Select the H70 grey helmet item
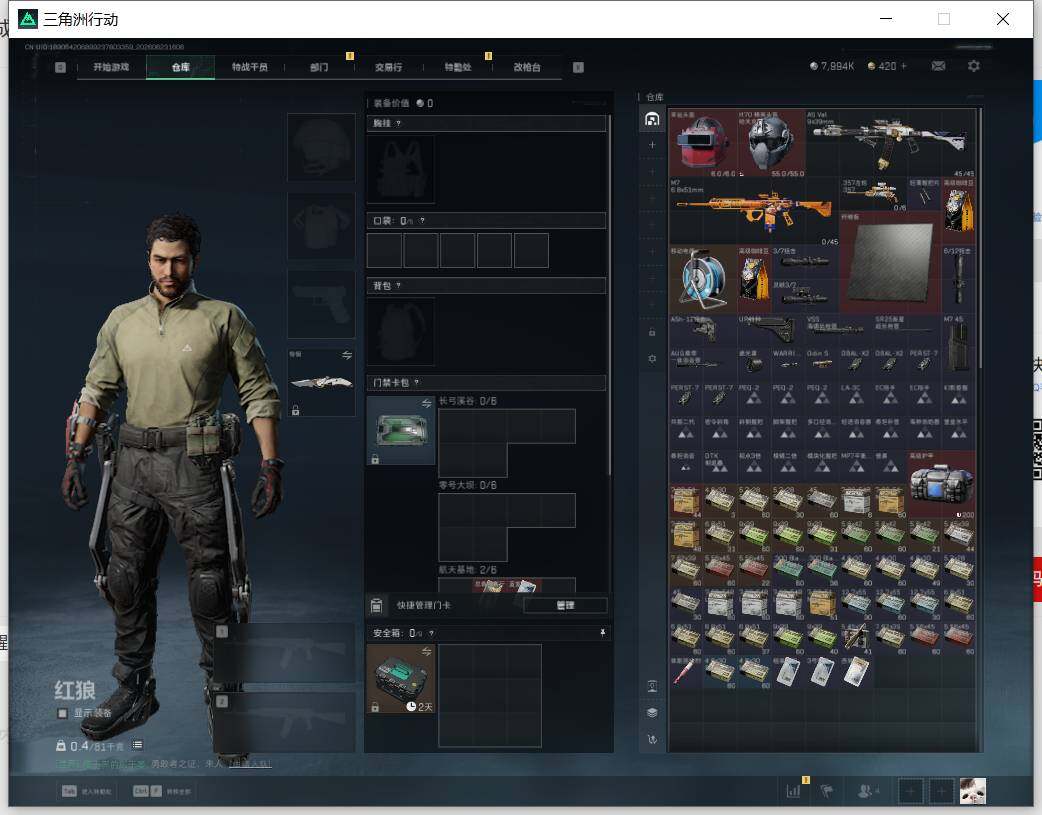 click(772, 143)
